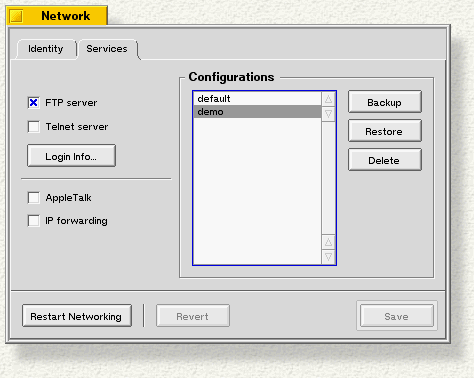The height and width of the screenshot is (378, 474).
Task: Click the Save button
Action: pyautogui.click(x=397, y=316)
